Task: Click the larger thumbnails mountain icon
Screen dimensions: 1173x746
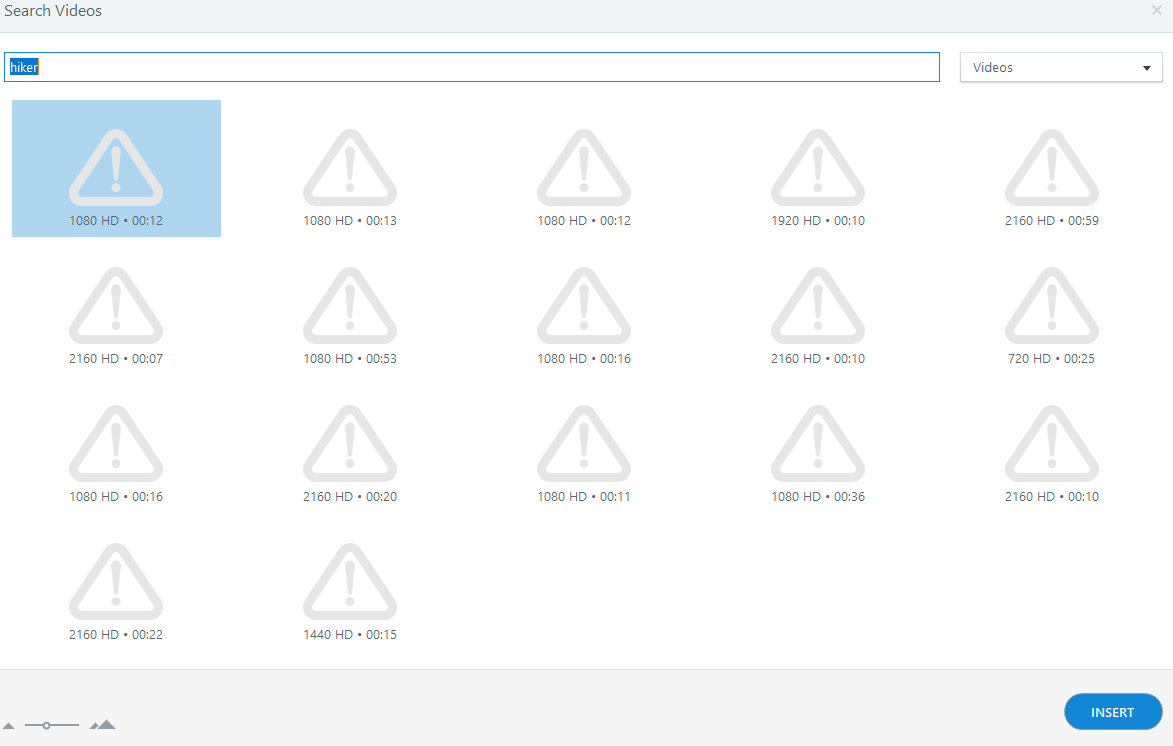Action: (x=102, y=724)
